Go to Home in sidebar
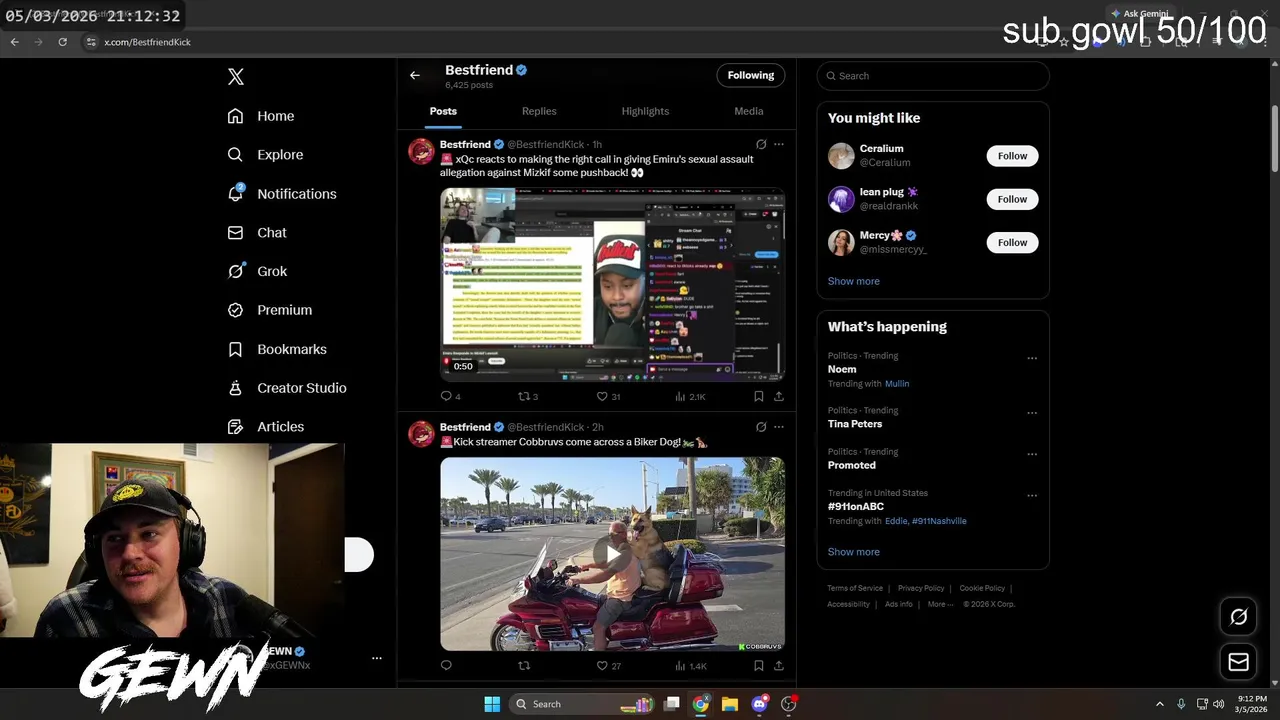Screen dimensions: 1280x720 click(261, 116)
